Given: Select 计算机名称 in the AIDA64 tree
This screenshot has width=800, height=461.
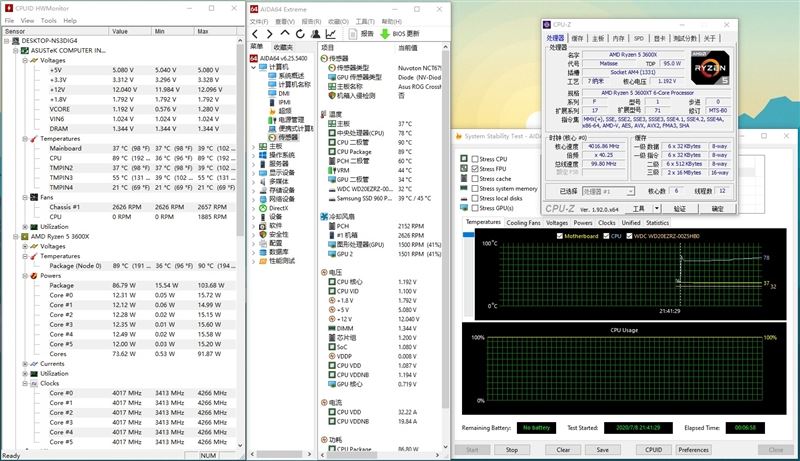Looking at the screenshot, I should (294, 84).
